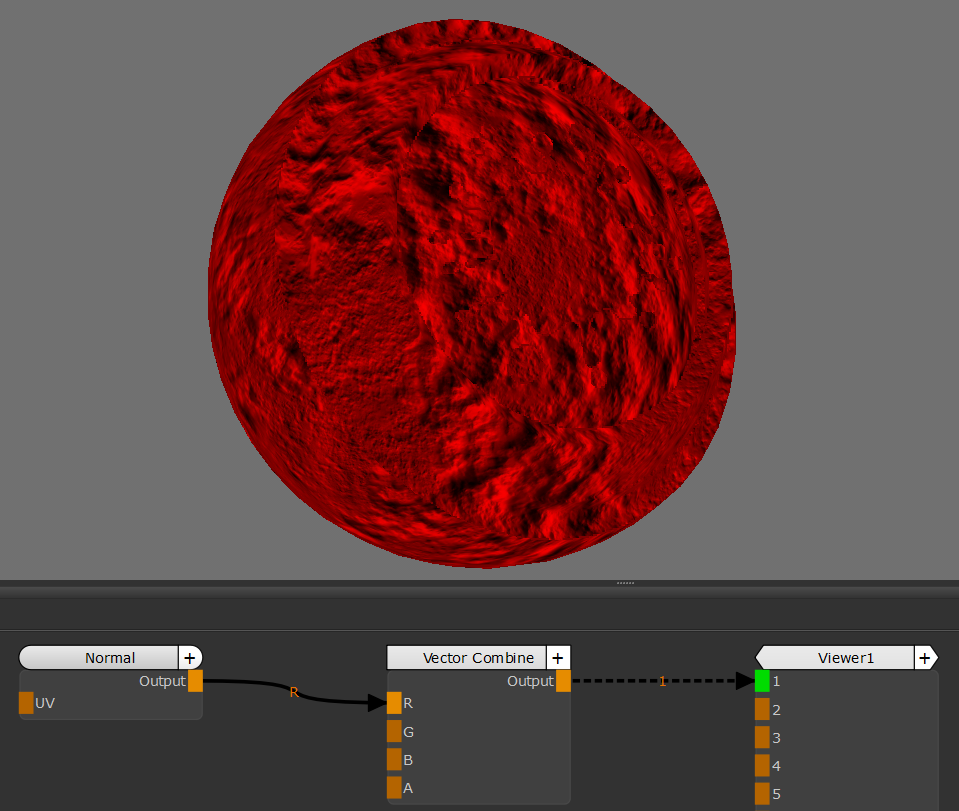Click the Vector Combine G input port

pyautogui.click(x=394, y=732)
